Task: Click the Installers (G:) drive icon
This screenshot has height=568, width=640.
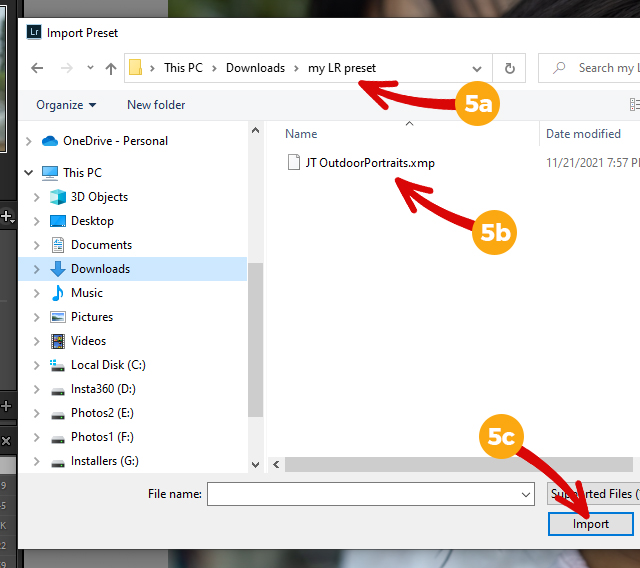Action: (x=58, y=464)
